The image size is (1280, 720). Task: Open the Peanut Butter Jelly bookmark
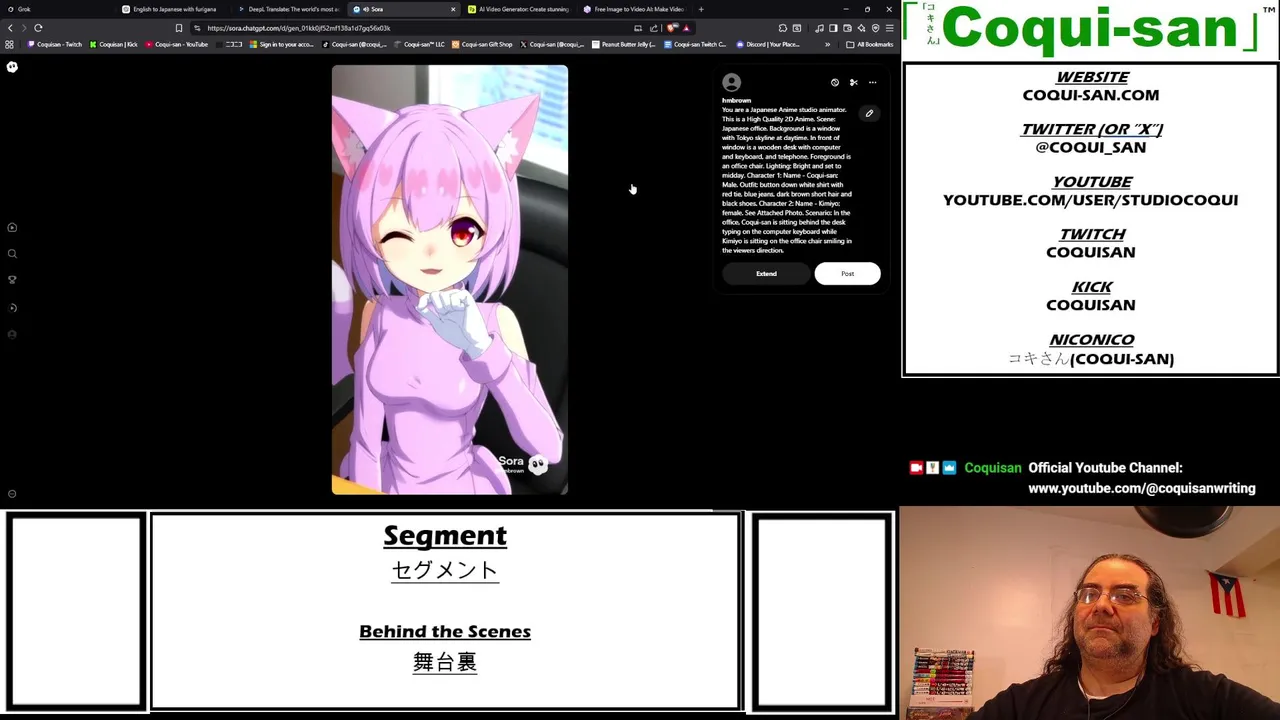[x=625, y=44]
